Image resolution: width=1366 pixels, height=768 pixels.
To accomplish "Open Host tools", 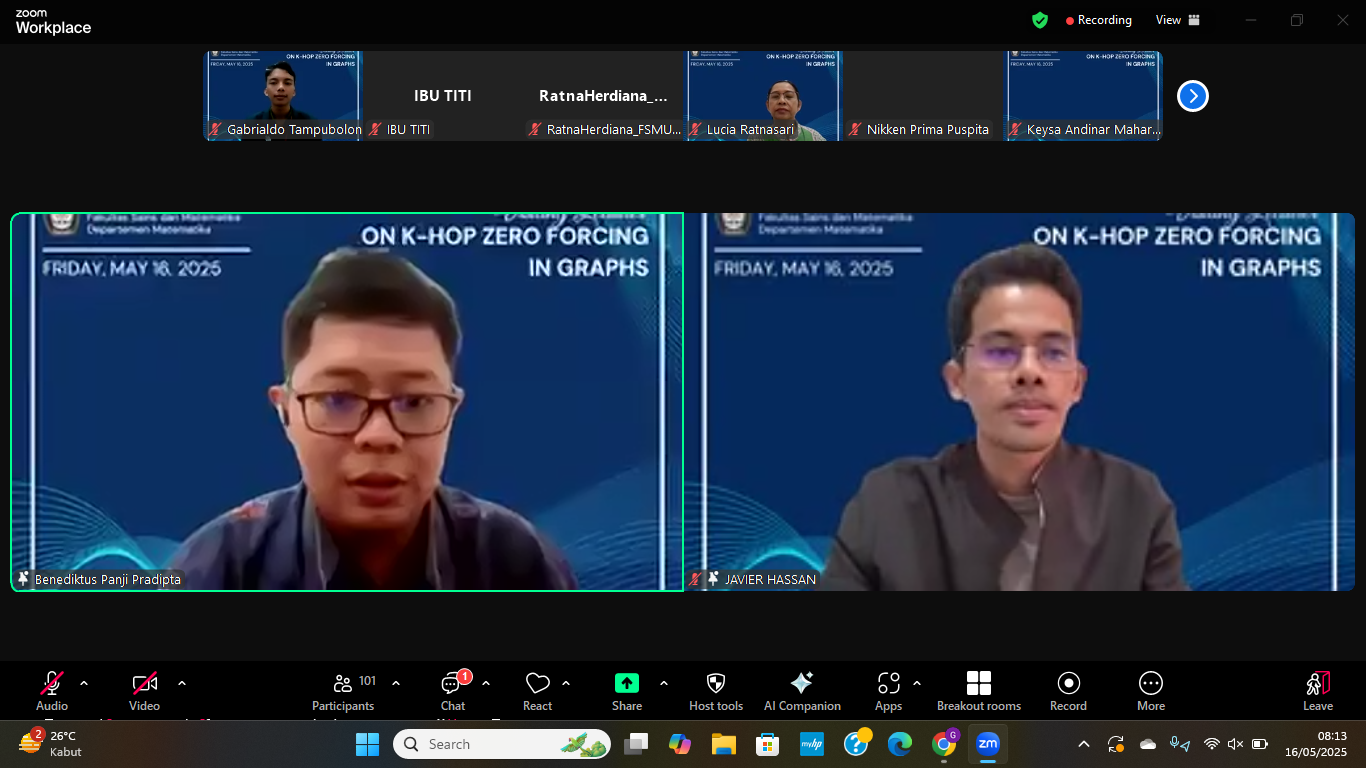I will pyautogui.click(x=715, y=690).
